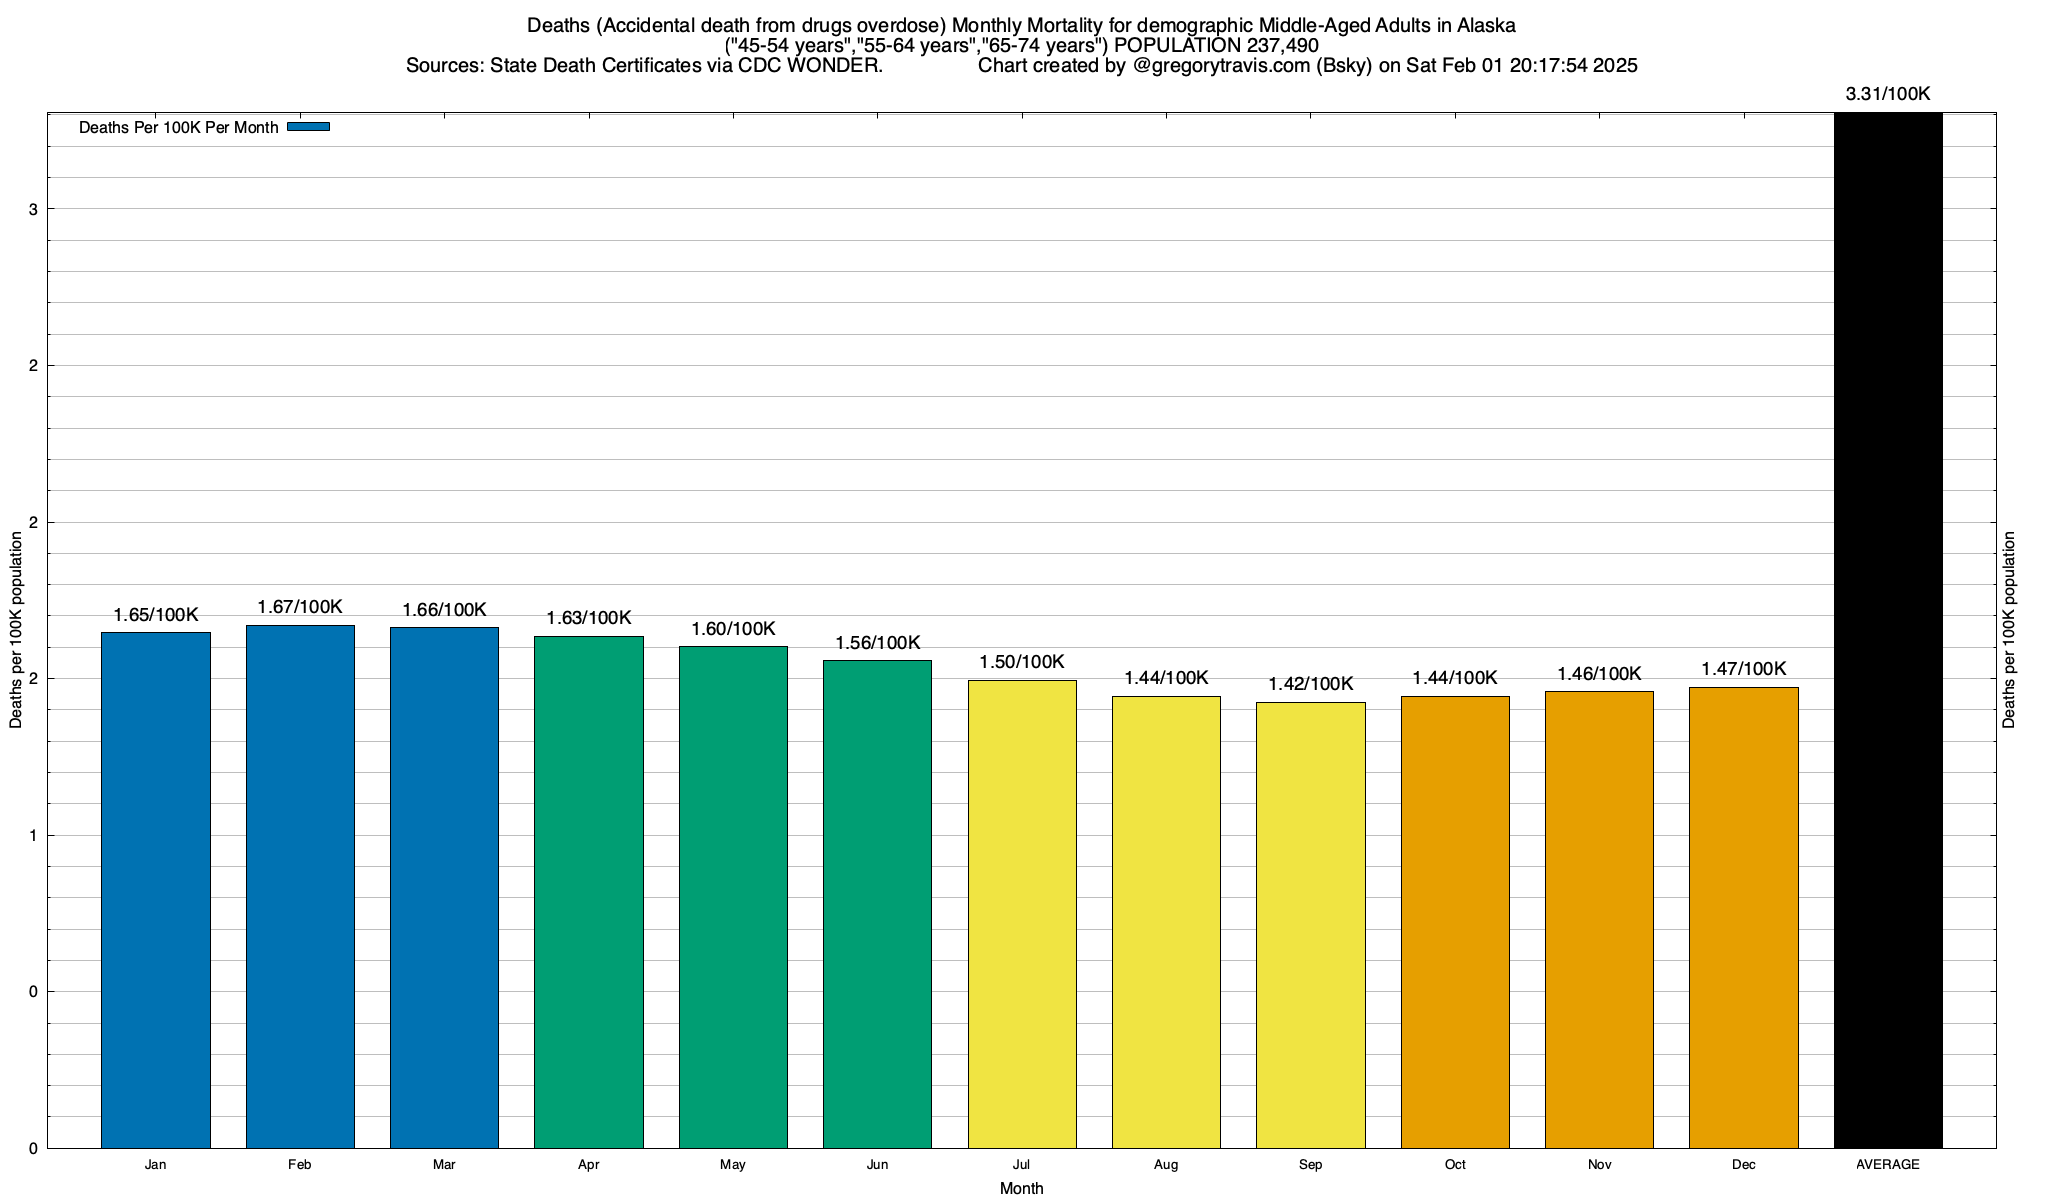
Task: Click the 1.42/100K label above September
Action: coord(1310,684)
